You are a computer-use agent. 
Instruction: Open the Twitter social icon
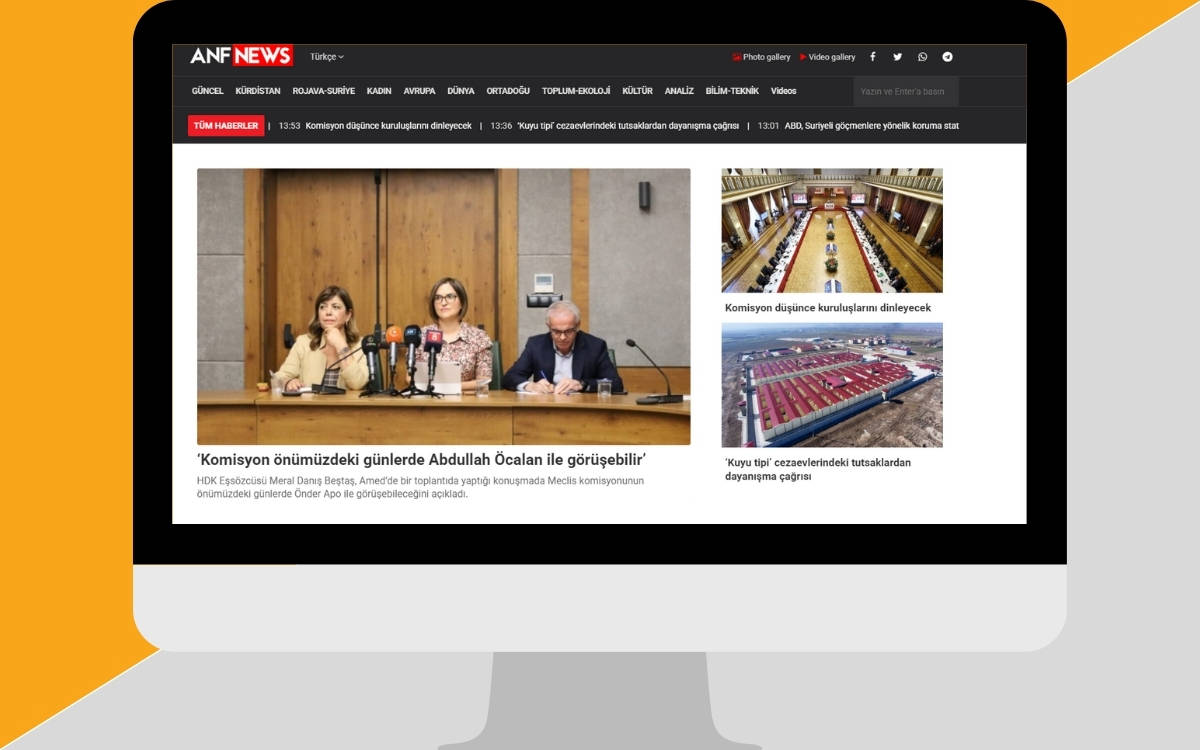click(x=897, y=57)
